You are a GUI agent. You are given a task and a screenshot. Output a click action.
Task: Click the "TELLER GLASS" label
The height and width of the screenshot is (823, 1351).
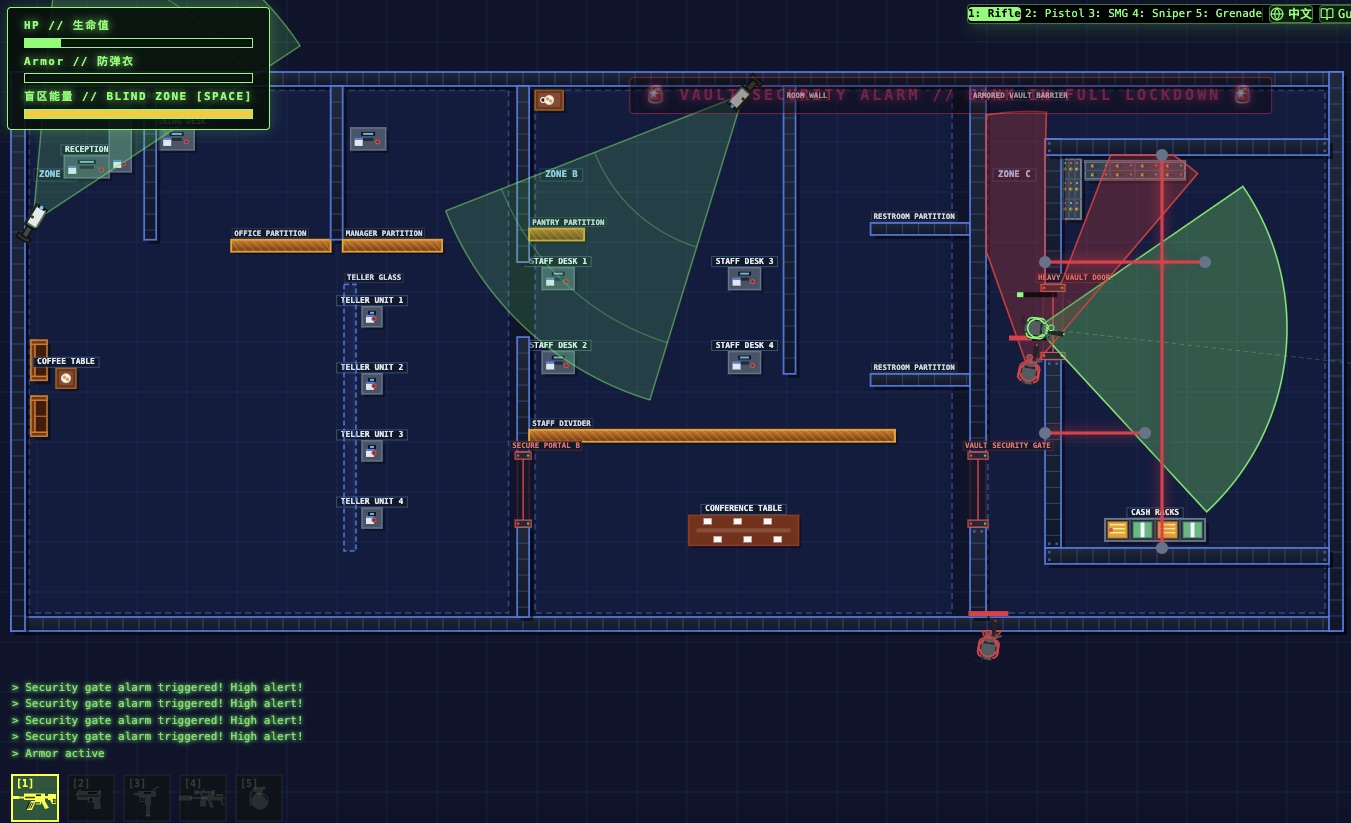tap(374, 278)
